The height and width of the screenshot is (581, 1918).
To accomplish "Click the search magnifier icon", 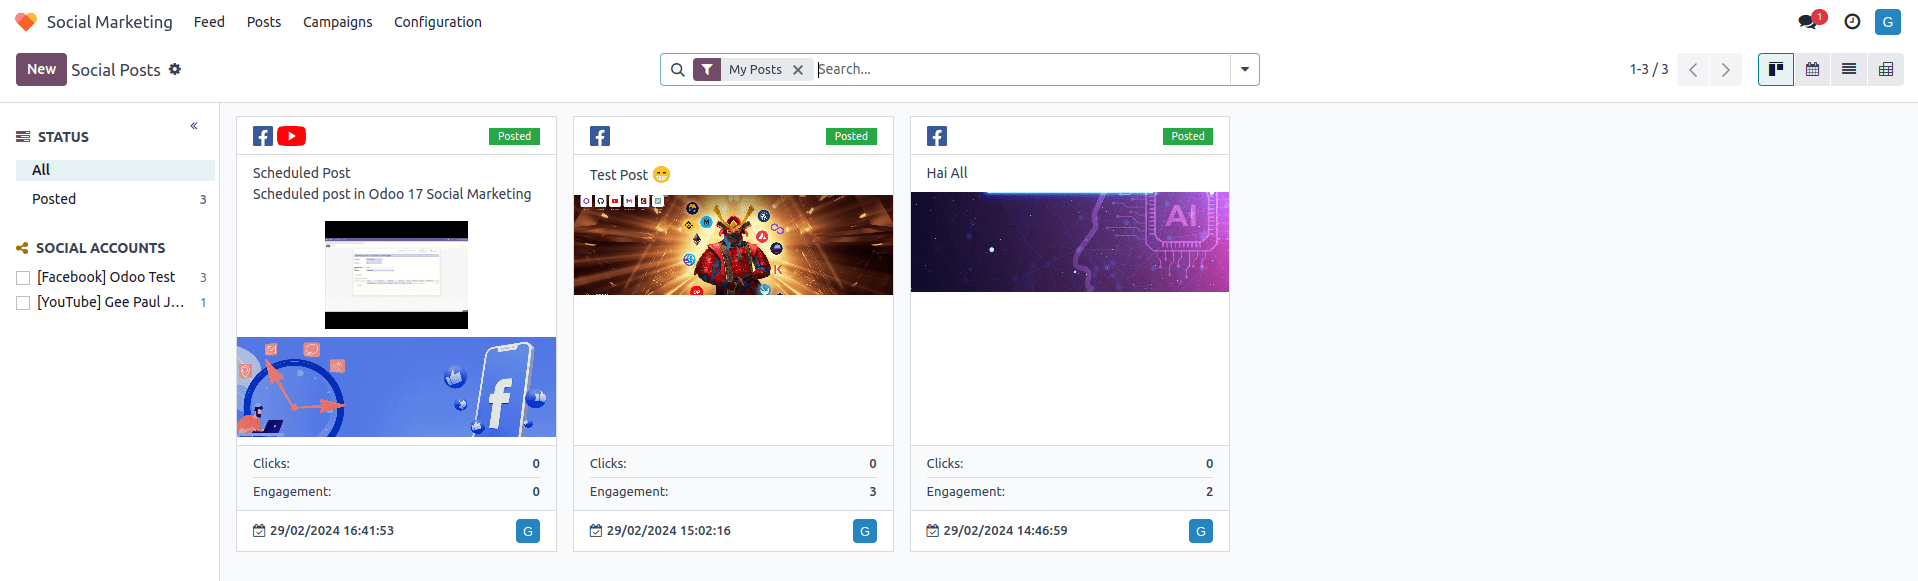I will point(678,70).
